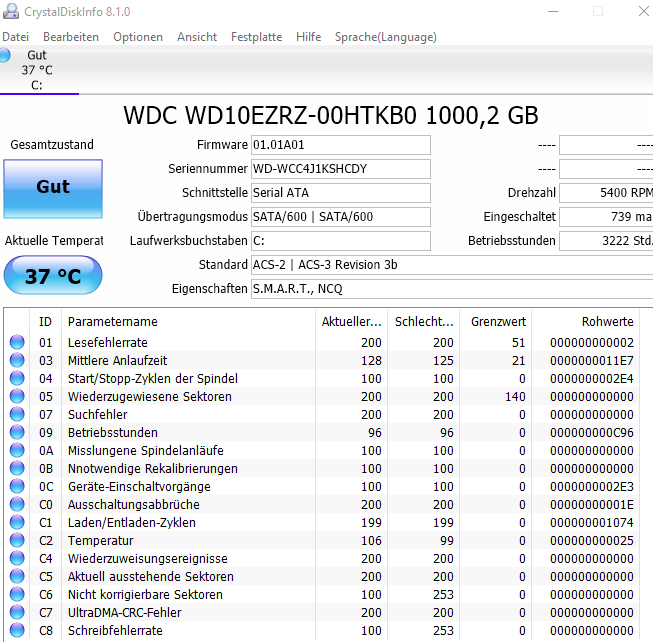Open the Hilfe menu
The width and height of the screenshot is (653, 642).
click(x=309, y=37)
